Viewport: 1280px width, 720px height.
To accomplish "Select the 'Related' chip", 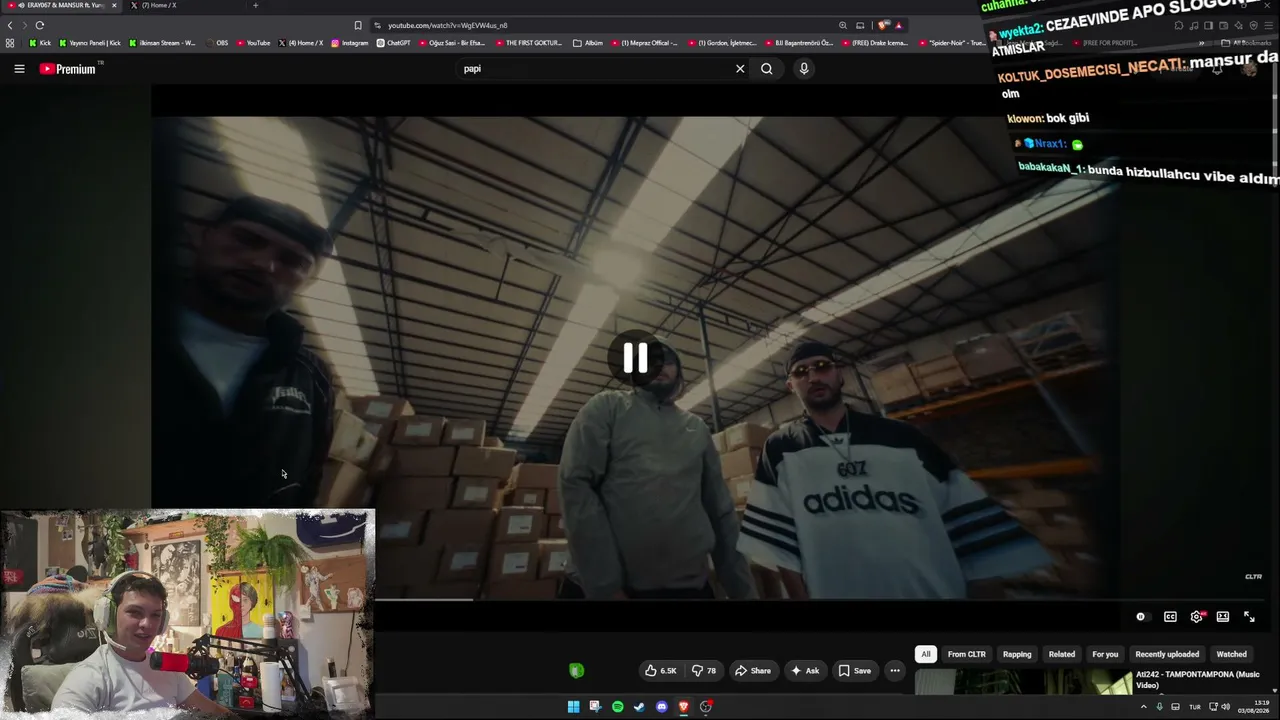I will click(x=1062, y=654).
